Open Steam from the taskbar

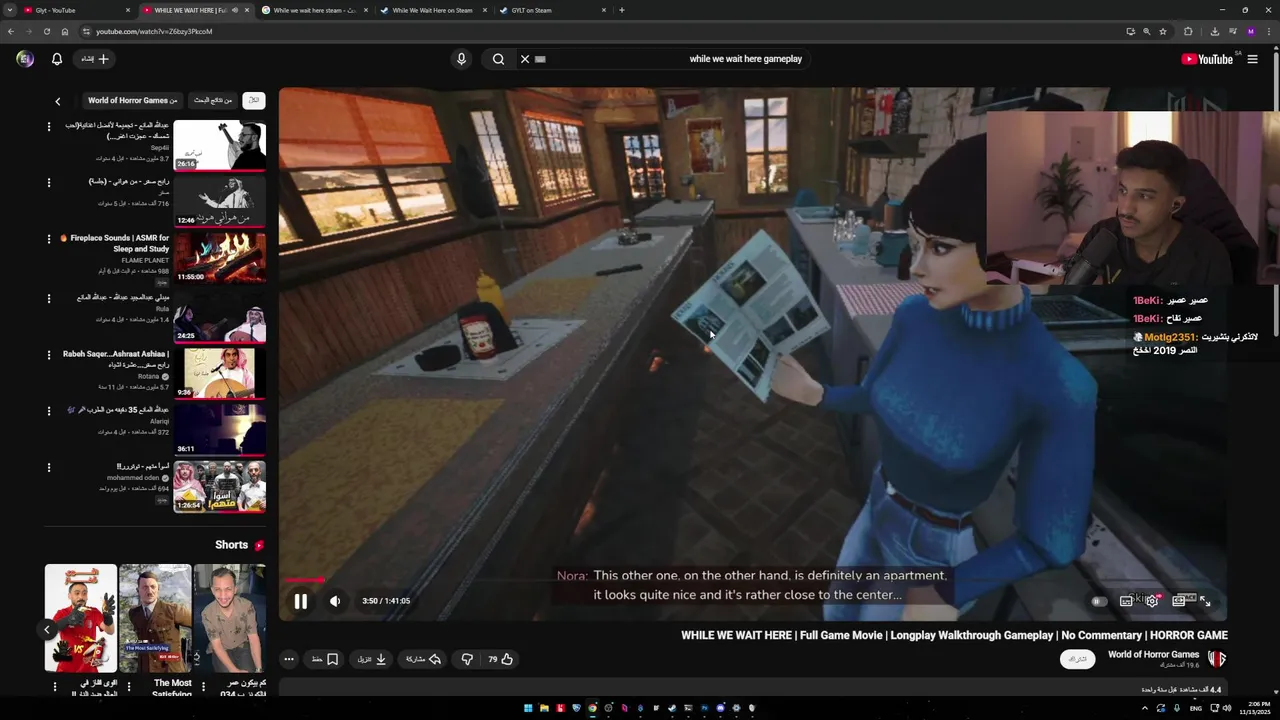[672, 708]
